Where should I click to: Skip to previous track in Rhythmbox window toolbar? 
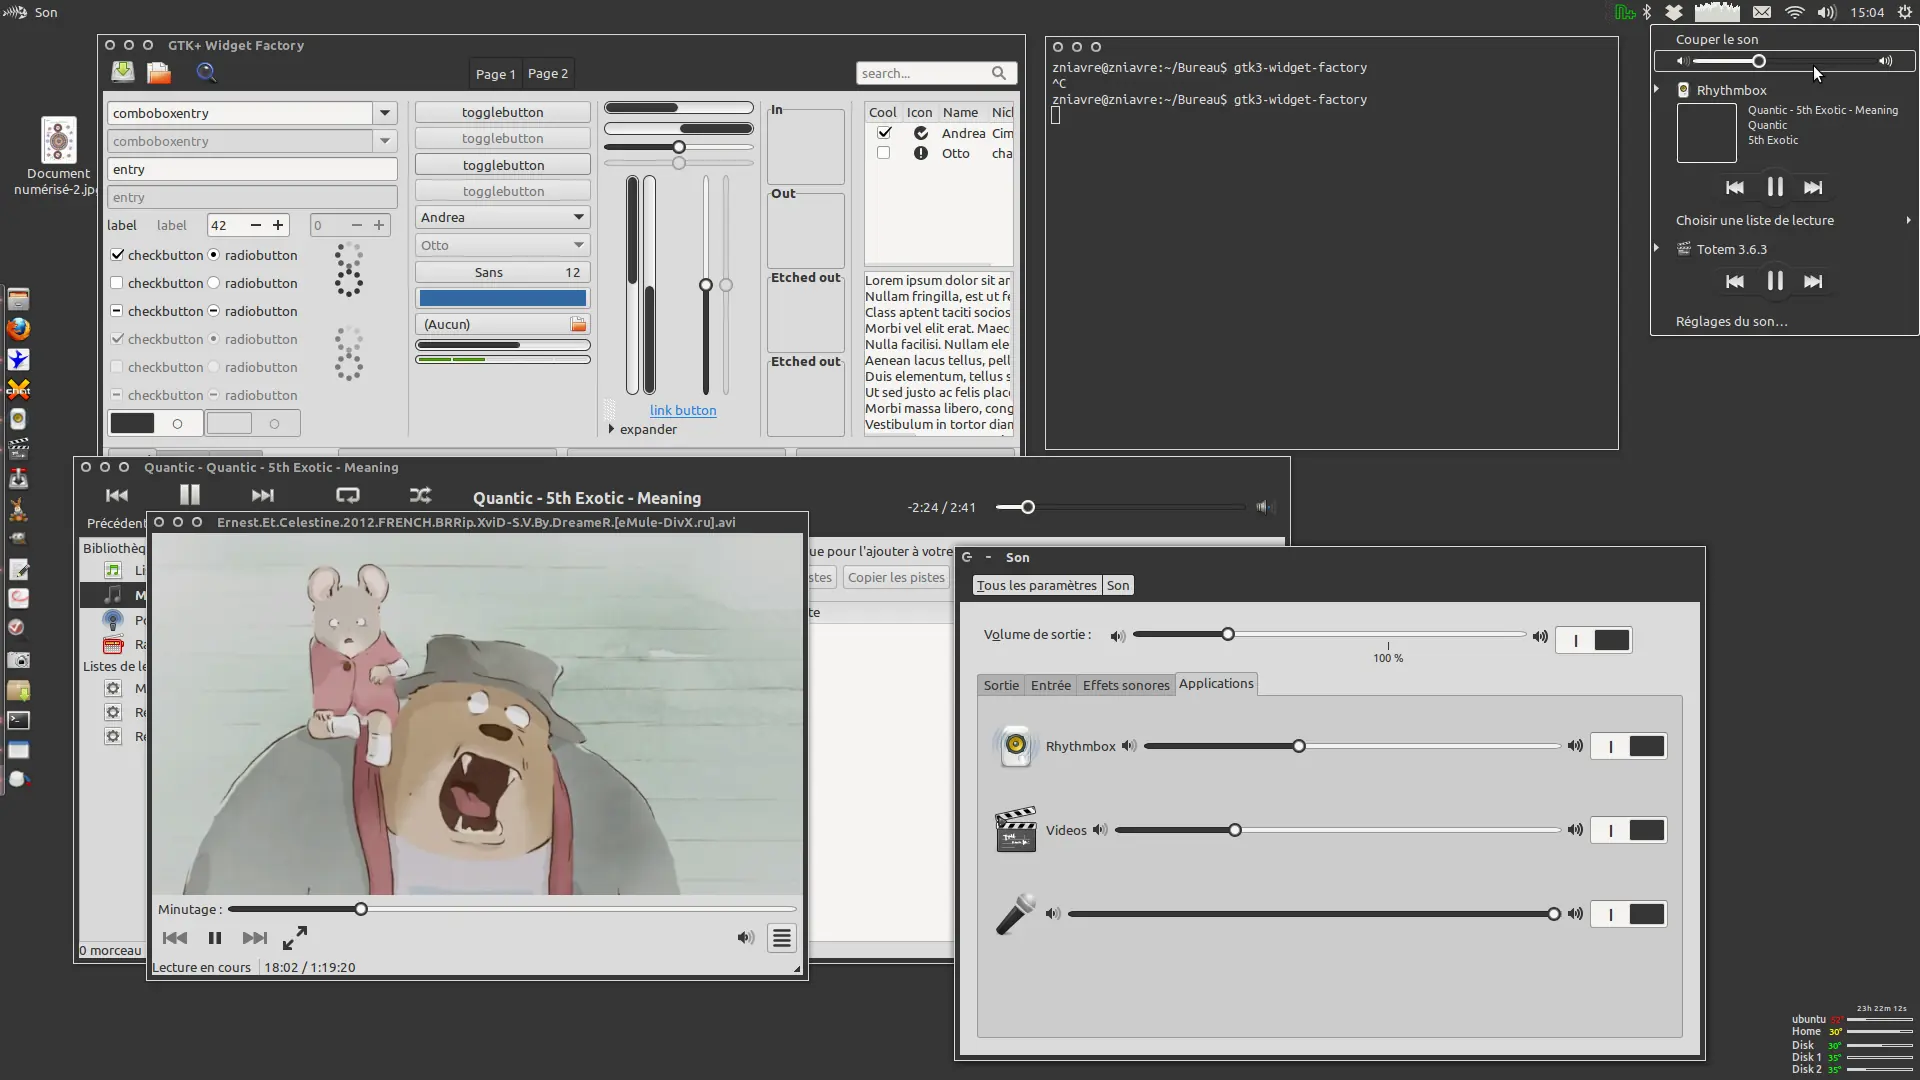click(x=117, y=495)
